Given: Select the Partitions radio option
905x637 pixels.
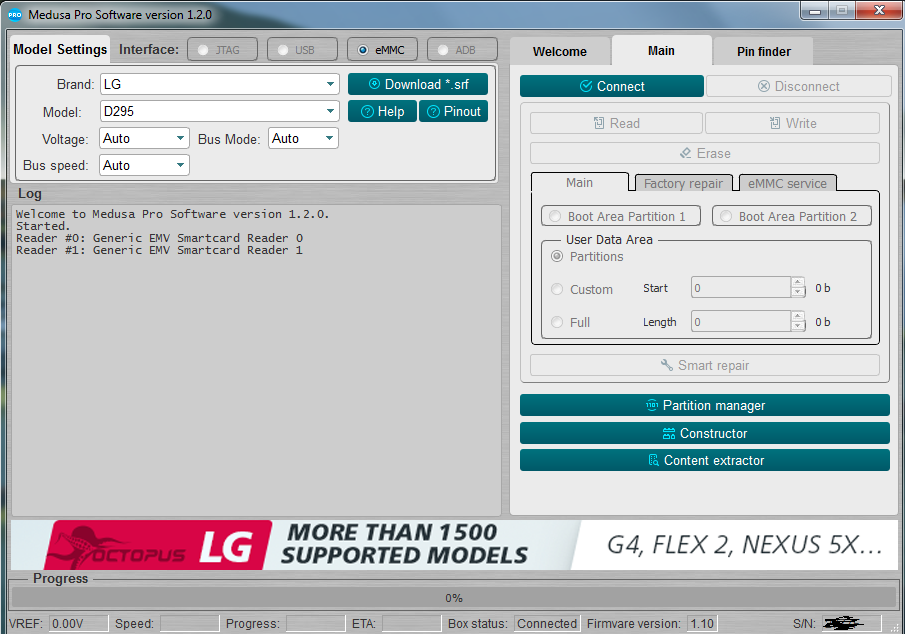Looking at the screenshot, I should [588, 256].
